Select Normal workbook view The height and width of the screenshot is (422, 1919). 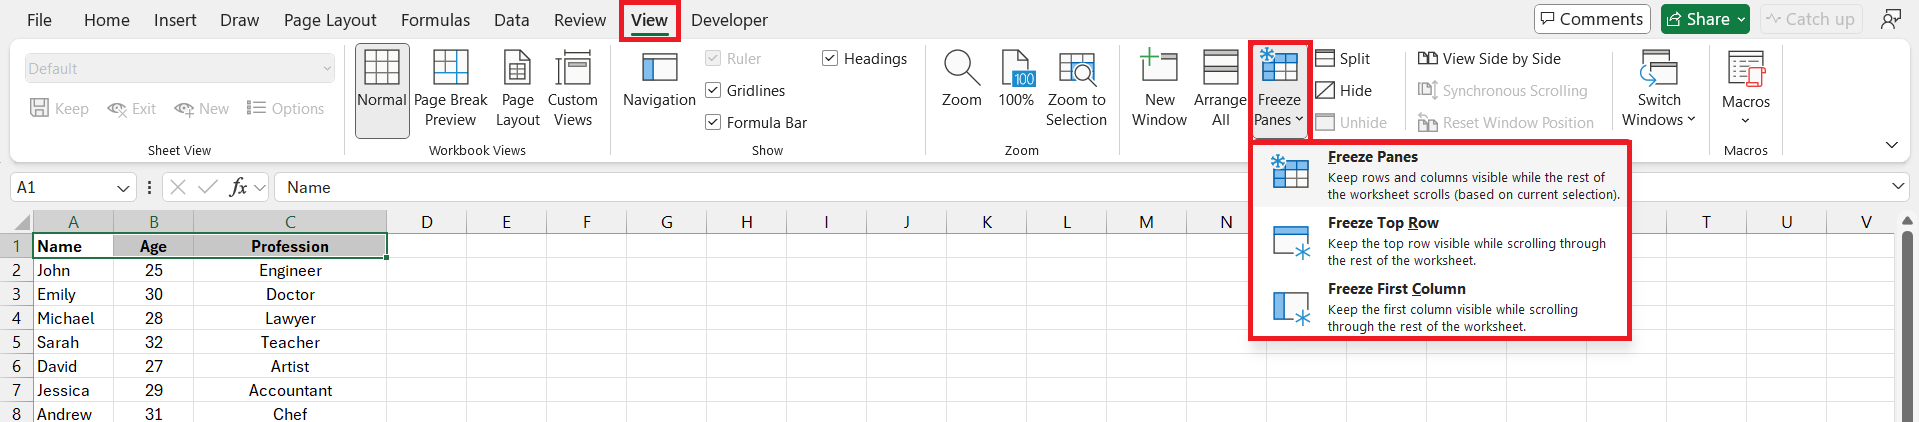pos(382,90)
